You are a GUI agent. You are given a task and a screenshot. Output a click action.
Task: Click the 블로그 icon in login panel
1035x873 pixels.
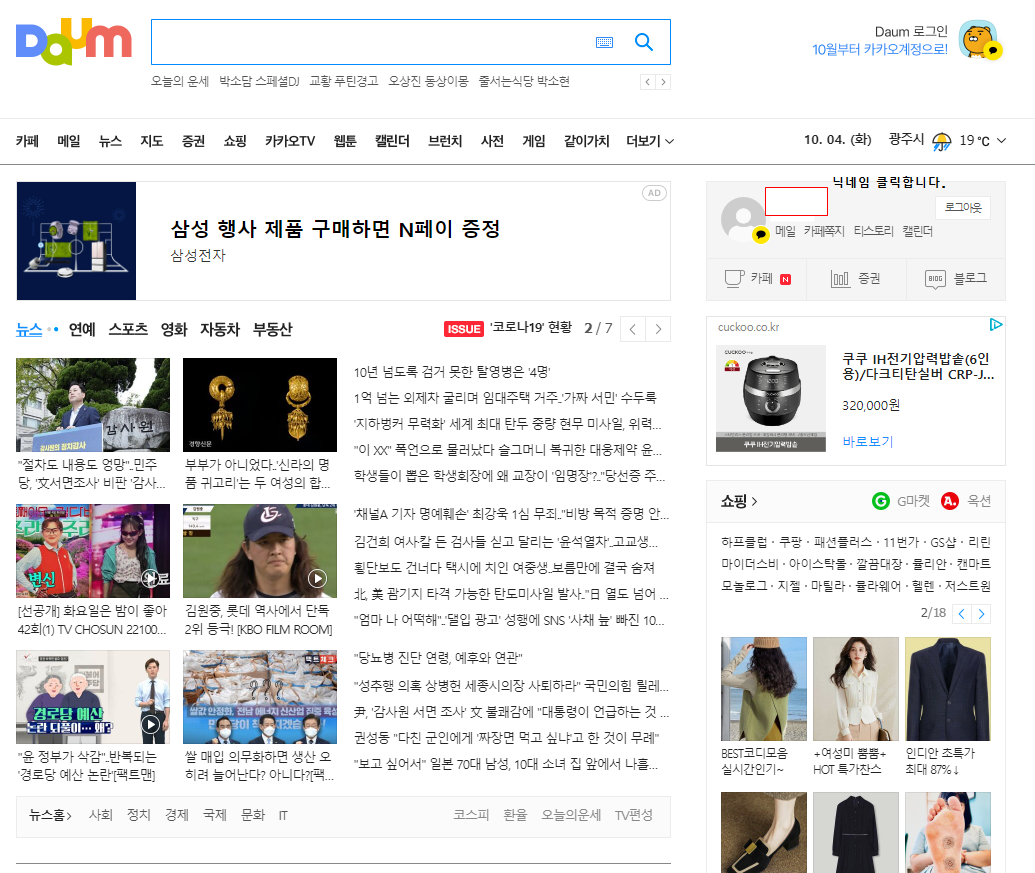(935, 279)
